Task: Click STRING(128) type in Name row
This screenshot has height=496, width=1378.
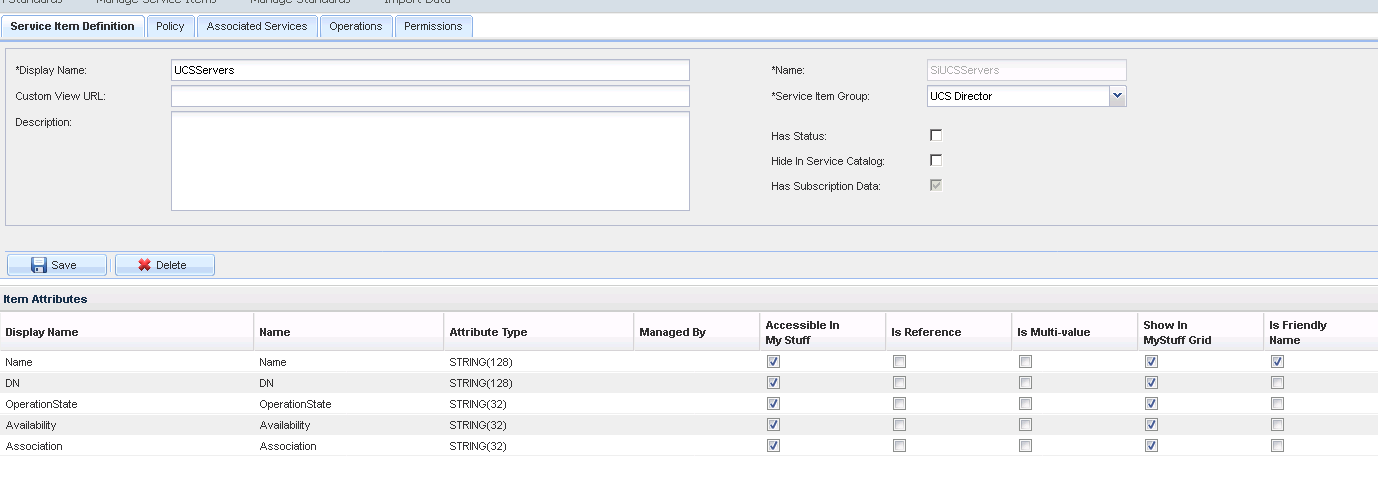Action: [x=481, y=362]
